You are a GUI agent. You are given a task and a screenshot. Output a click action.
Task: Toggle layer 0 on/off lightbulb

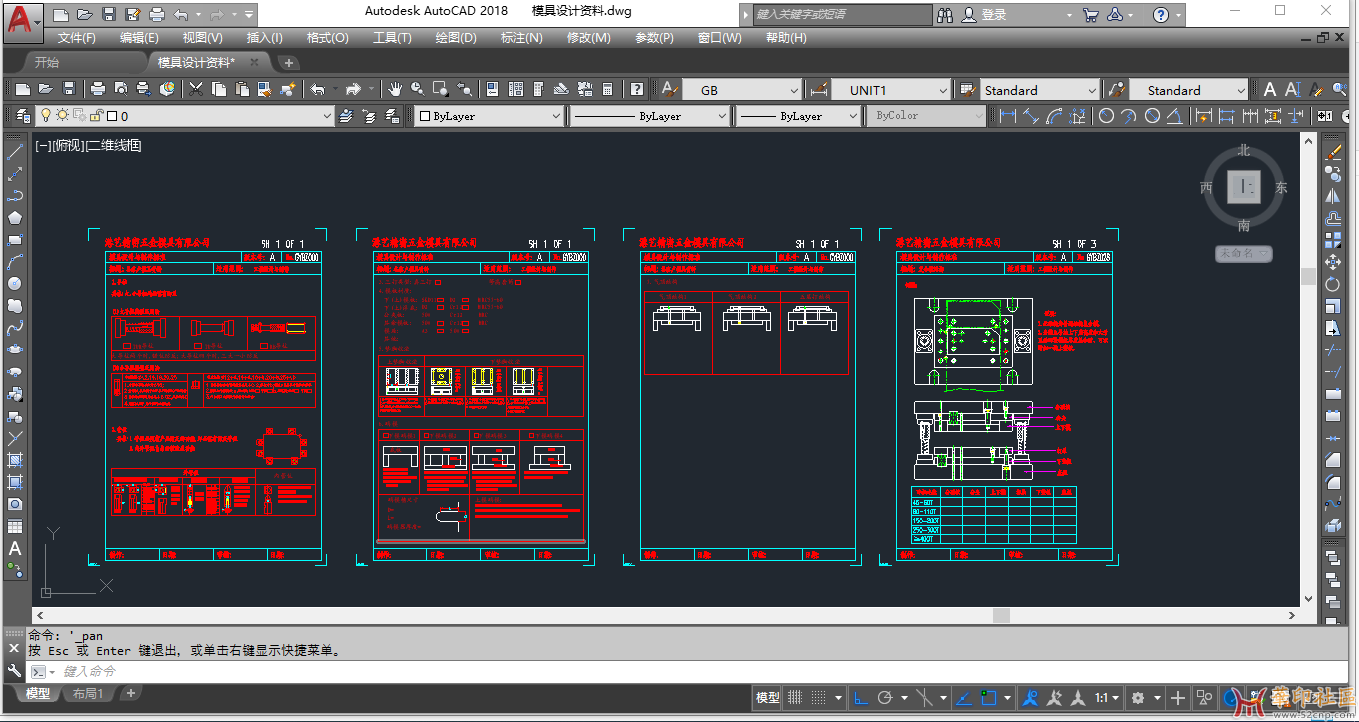click(47, 116)
